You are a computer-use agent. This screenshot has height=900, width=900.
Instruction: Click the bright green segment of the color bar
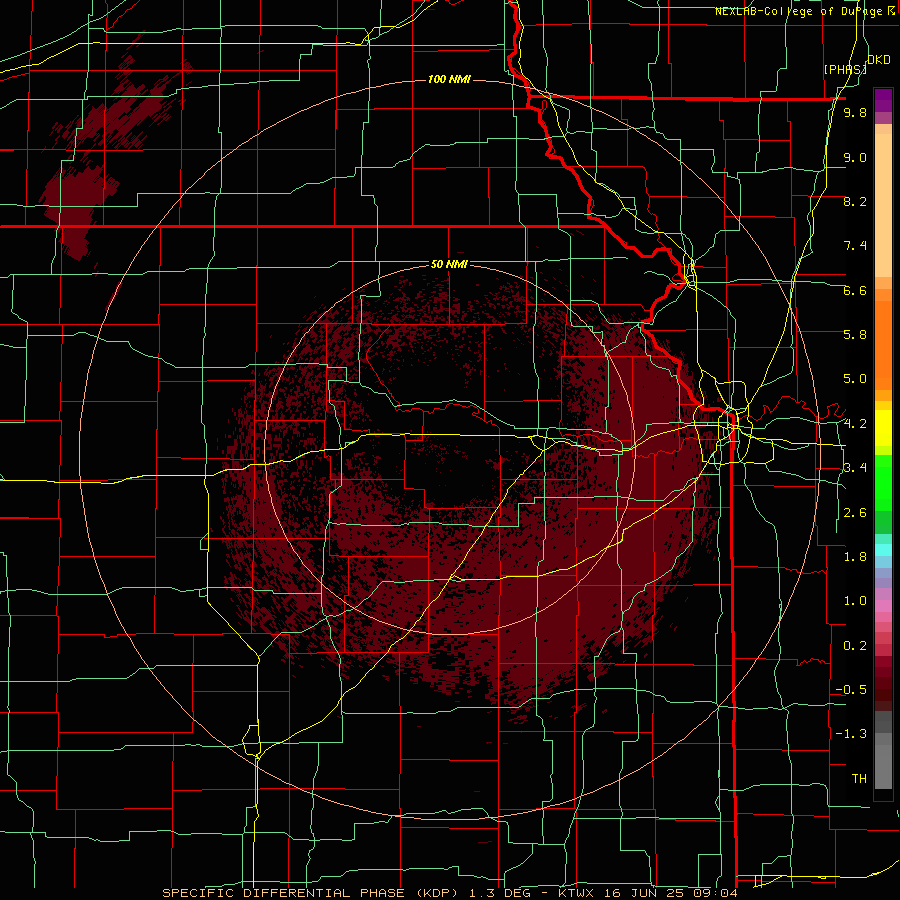(x=883, y=482)
